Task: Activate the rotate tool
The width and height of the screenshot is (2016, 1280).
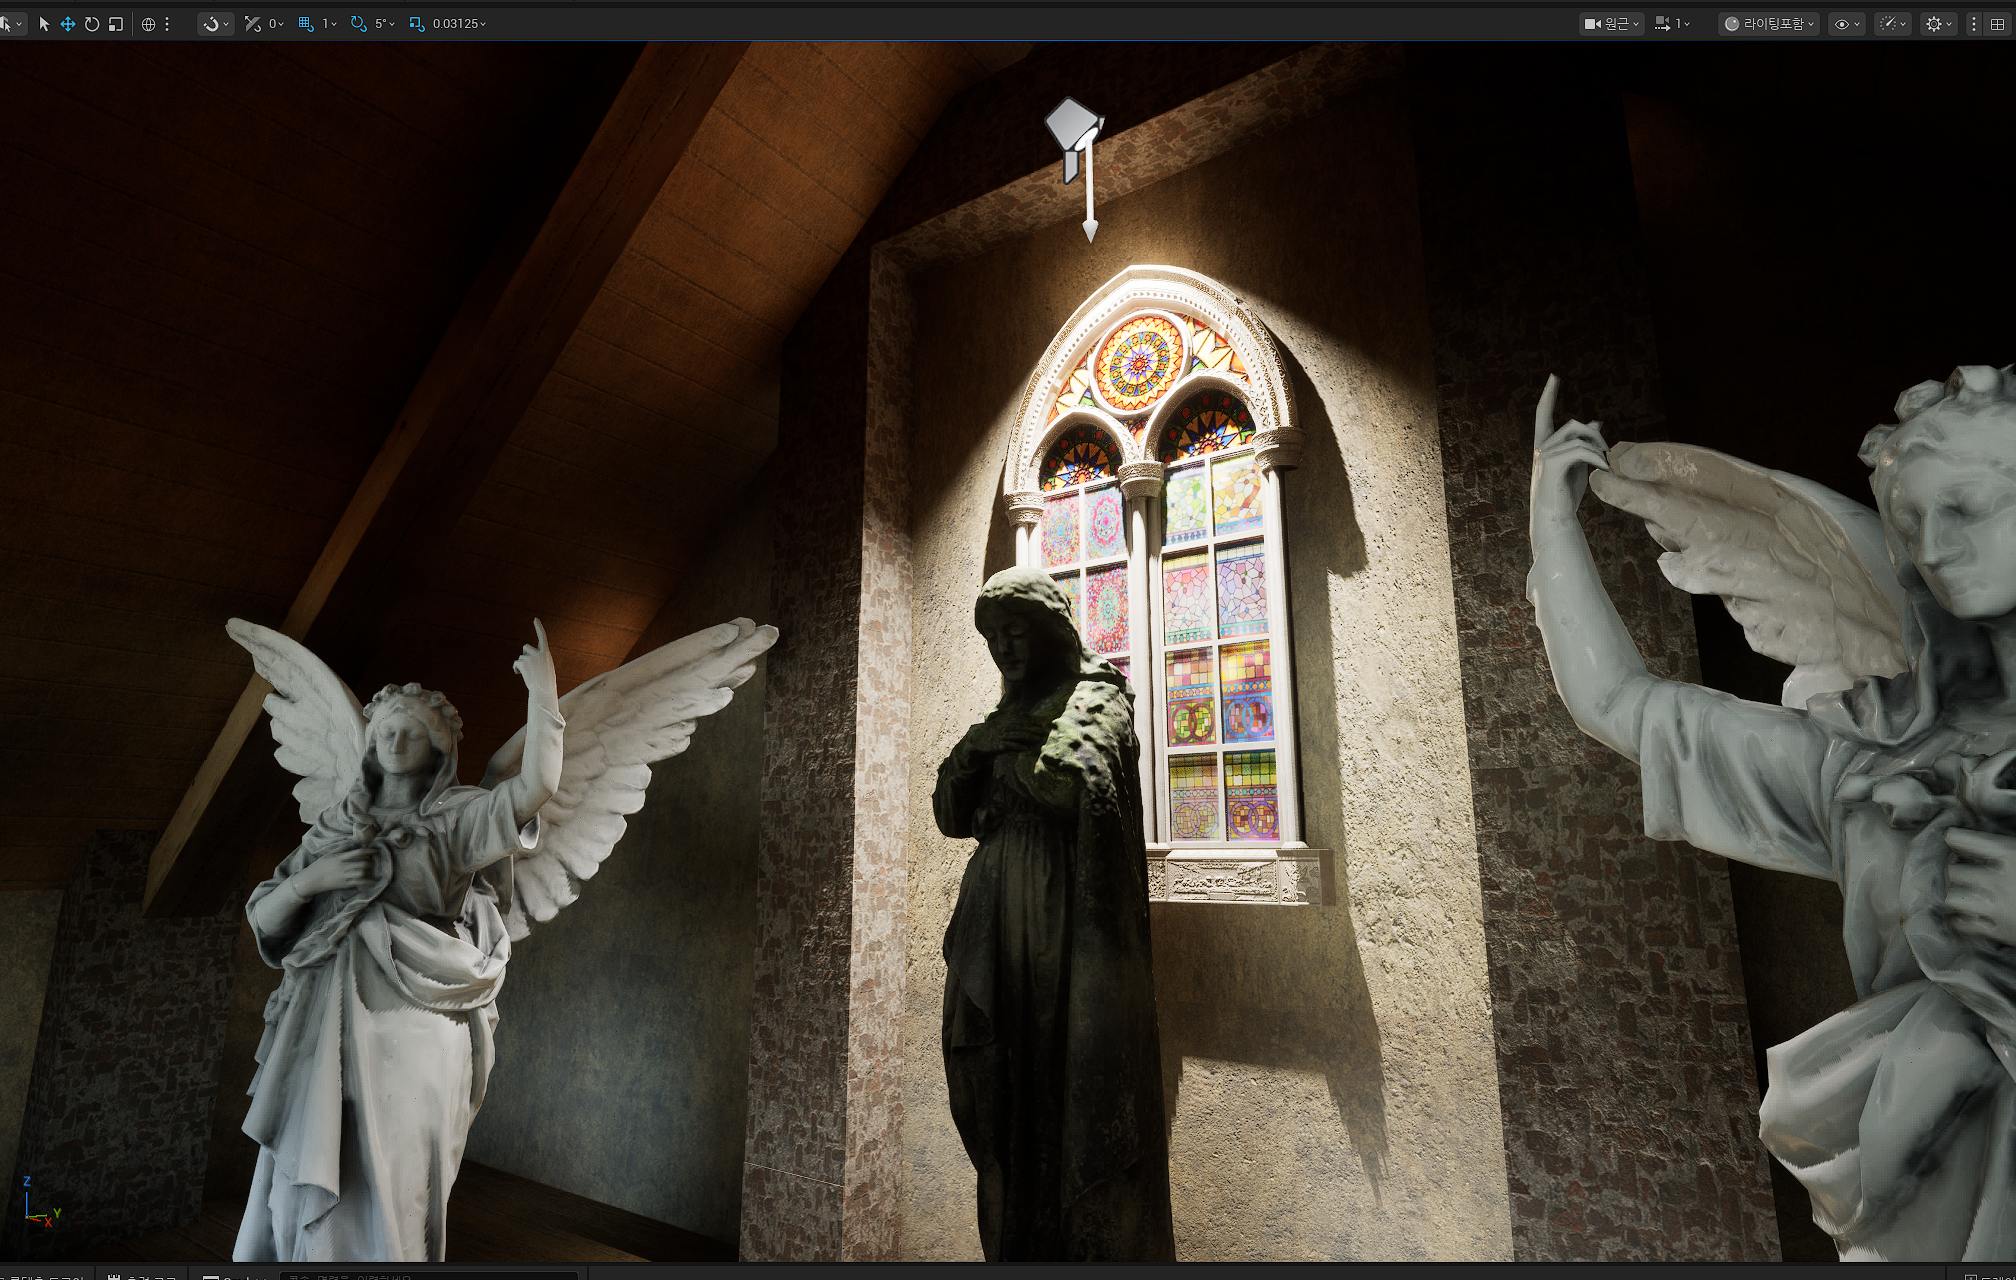Action: tap(92, 24)
